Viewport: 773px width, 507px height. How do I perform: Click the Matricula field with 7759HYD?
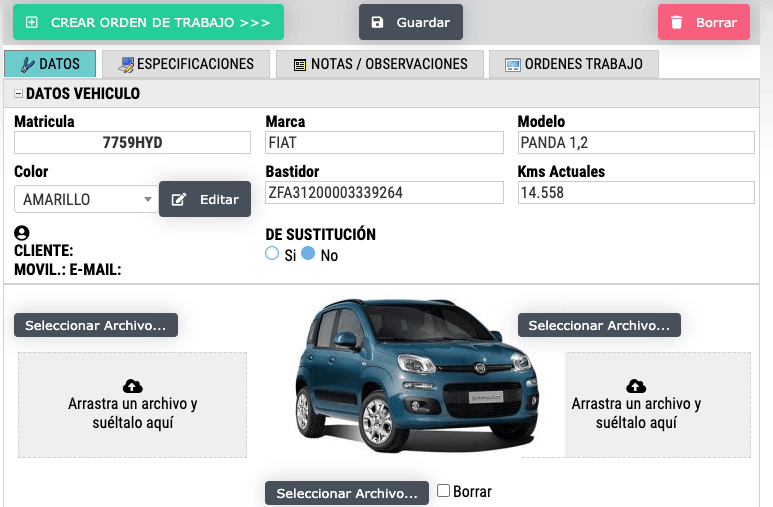point(132,143)
